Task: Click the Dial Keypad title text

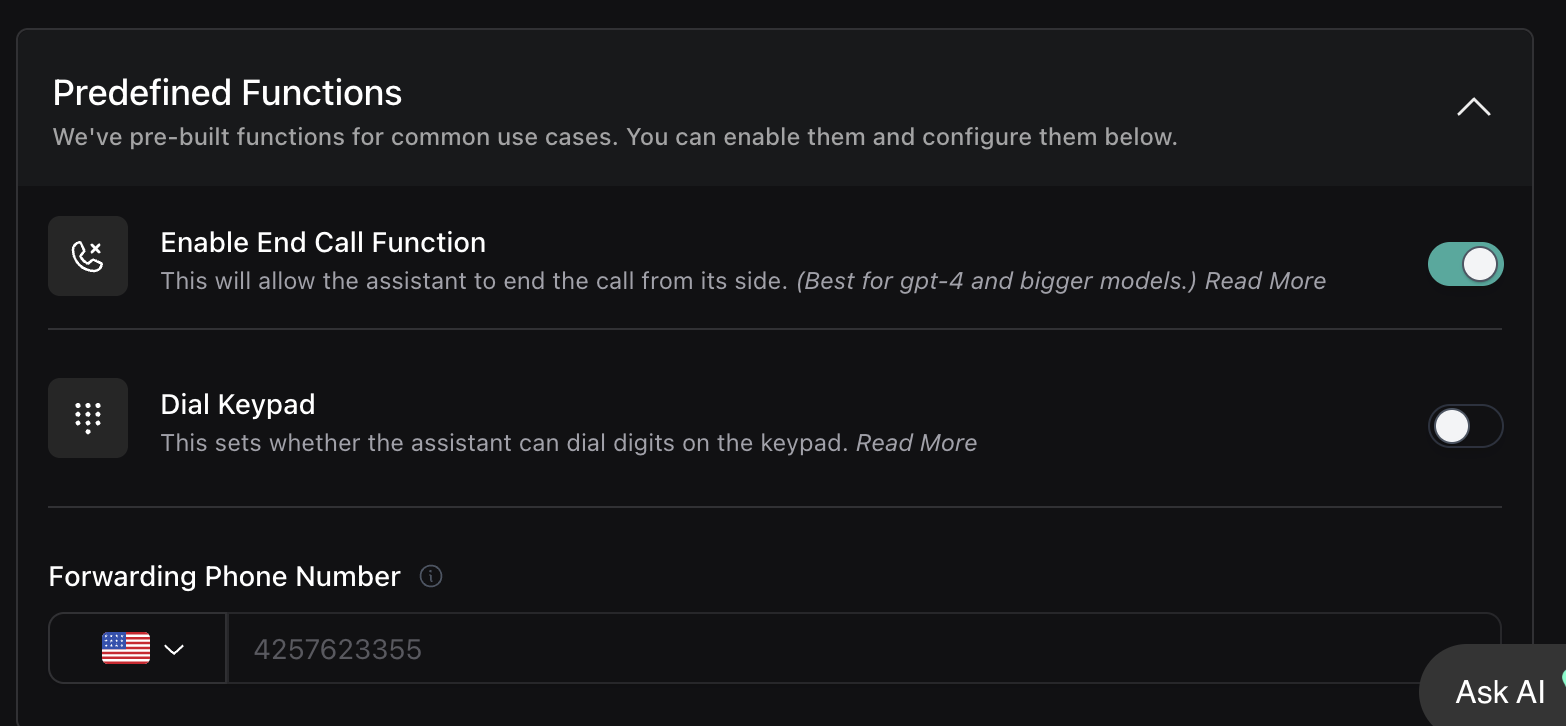Action: point(238,405)
